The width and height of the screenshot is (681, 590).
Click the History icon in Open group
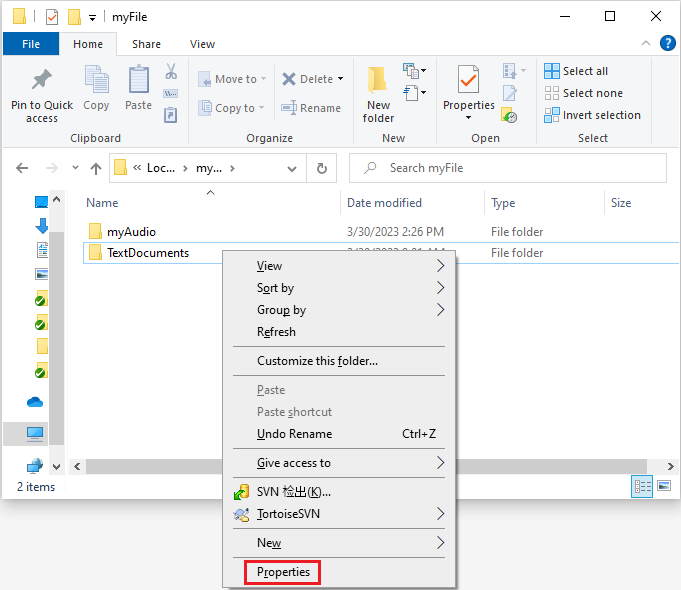[509, 115]
